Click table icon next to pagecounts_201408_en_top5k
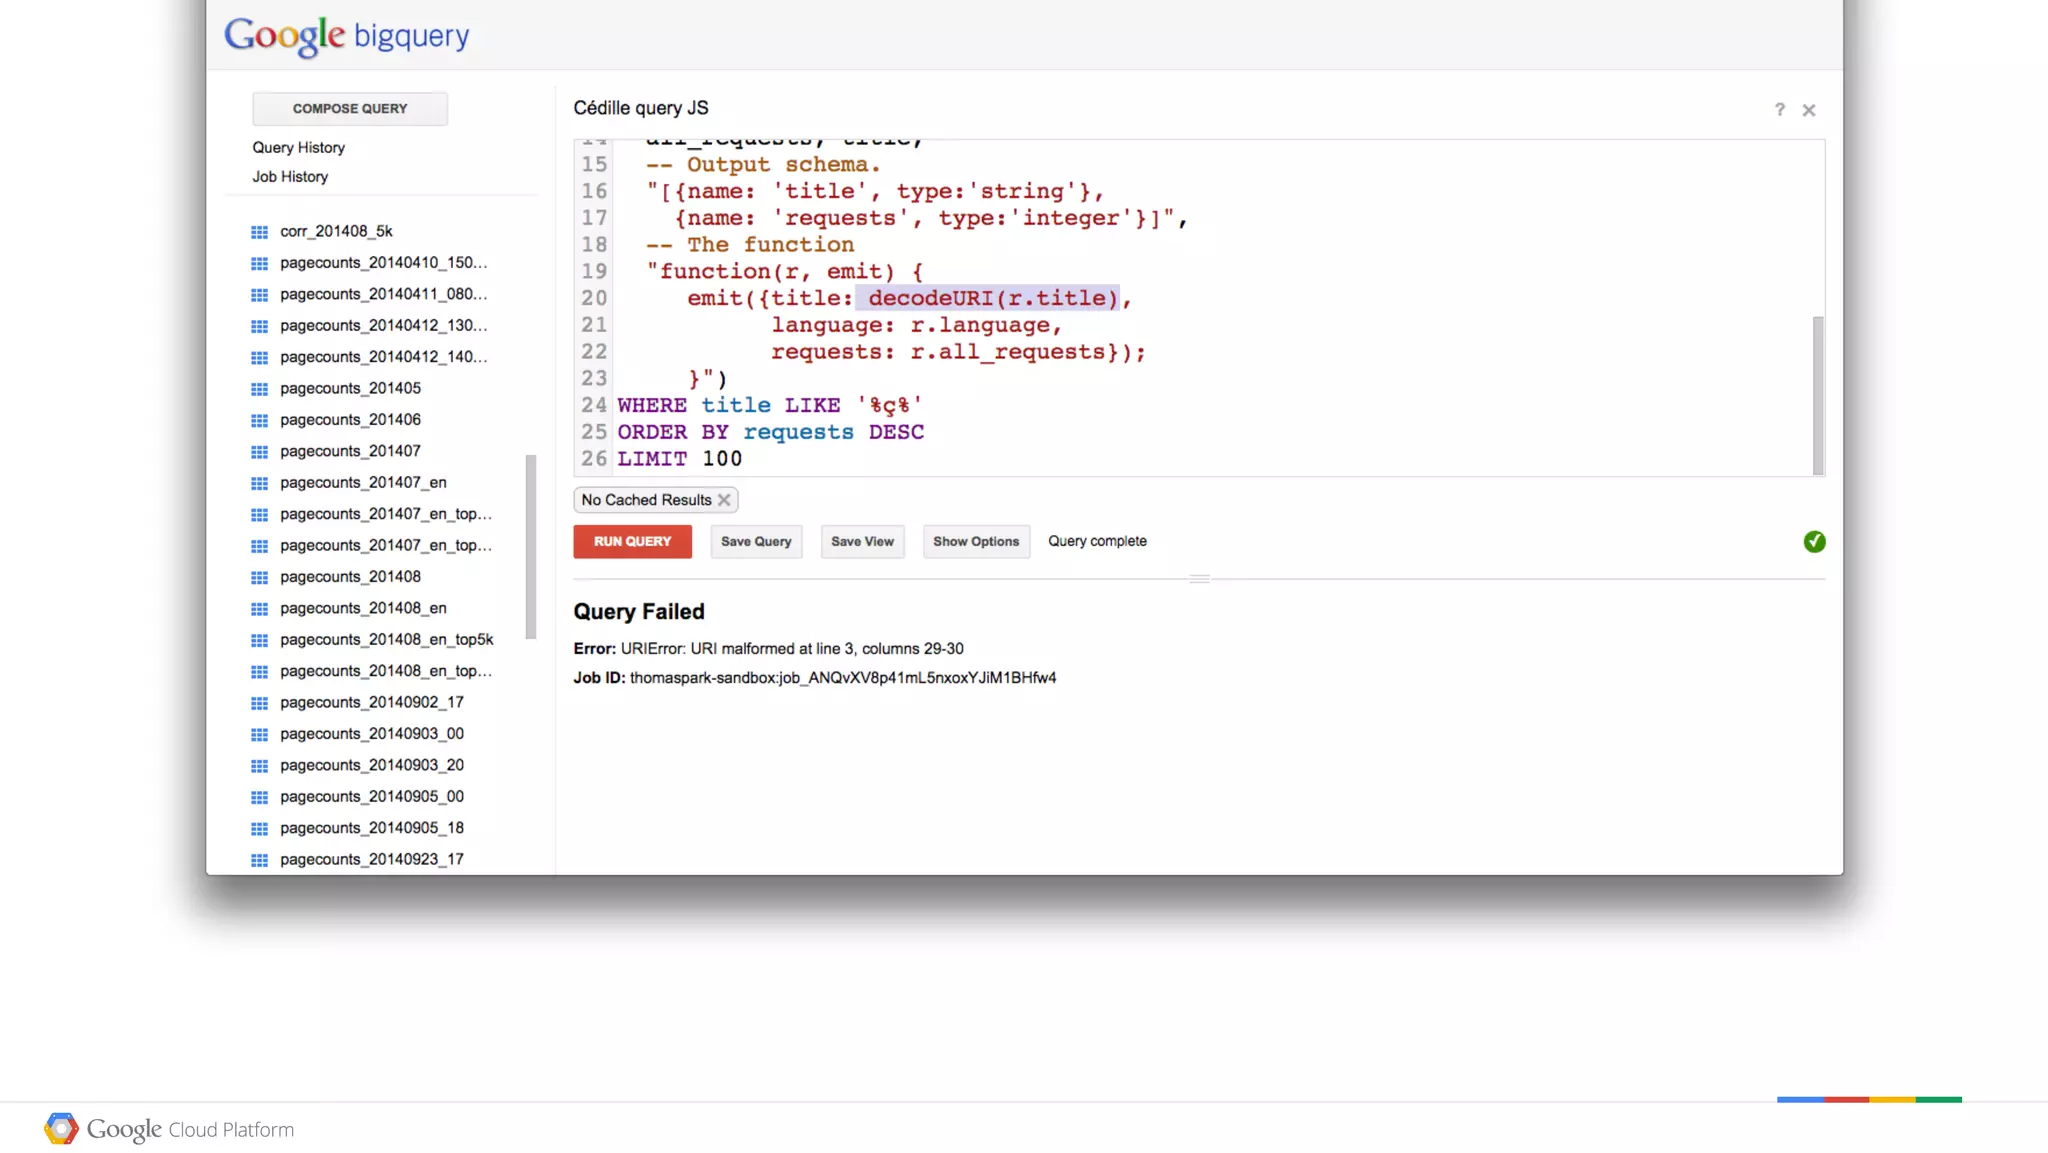2048x1153 pixels. click(259, 640)
